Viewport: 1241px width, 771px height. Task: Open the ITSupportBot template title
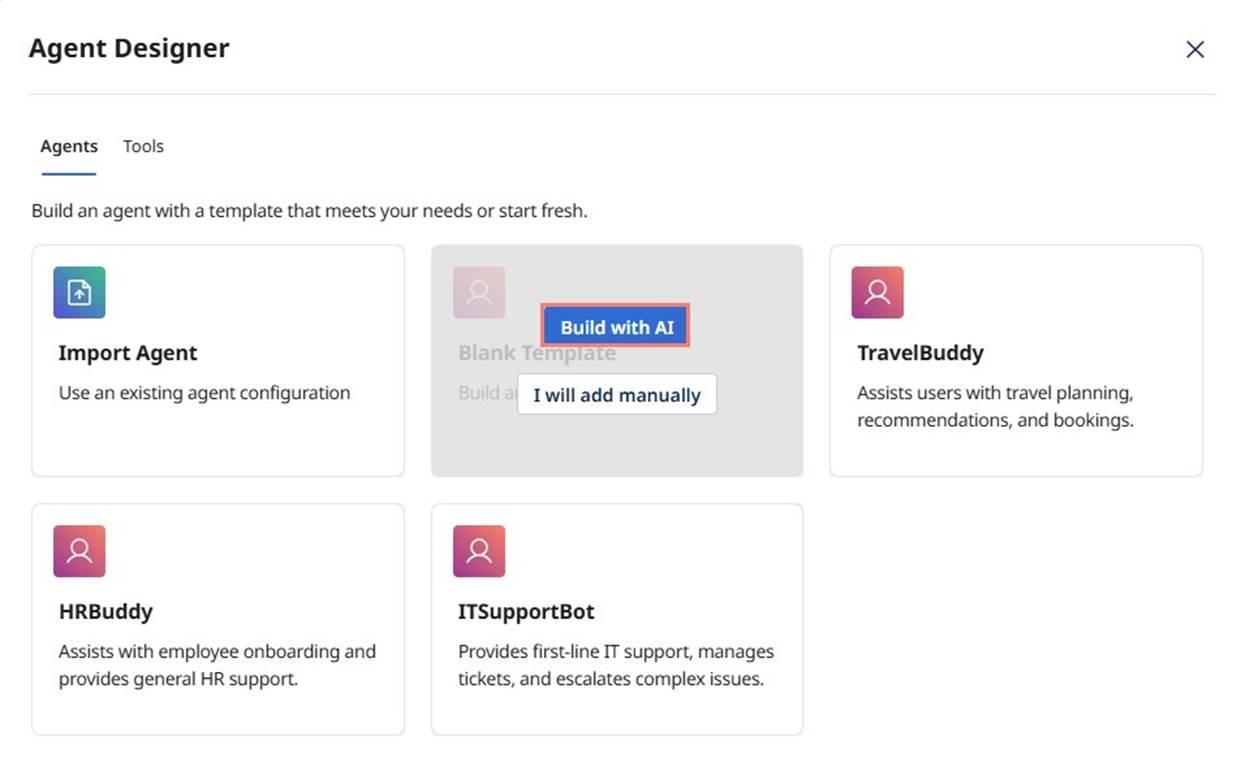coord(526,611)
